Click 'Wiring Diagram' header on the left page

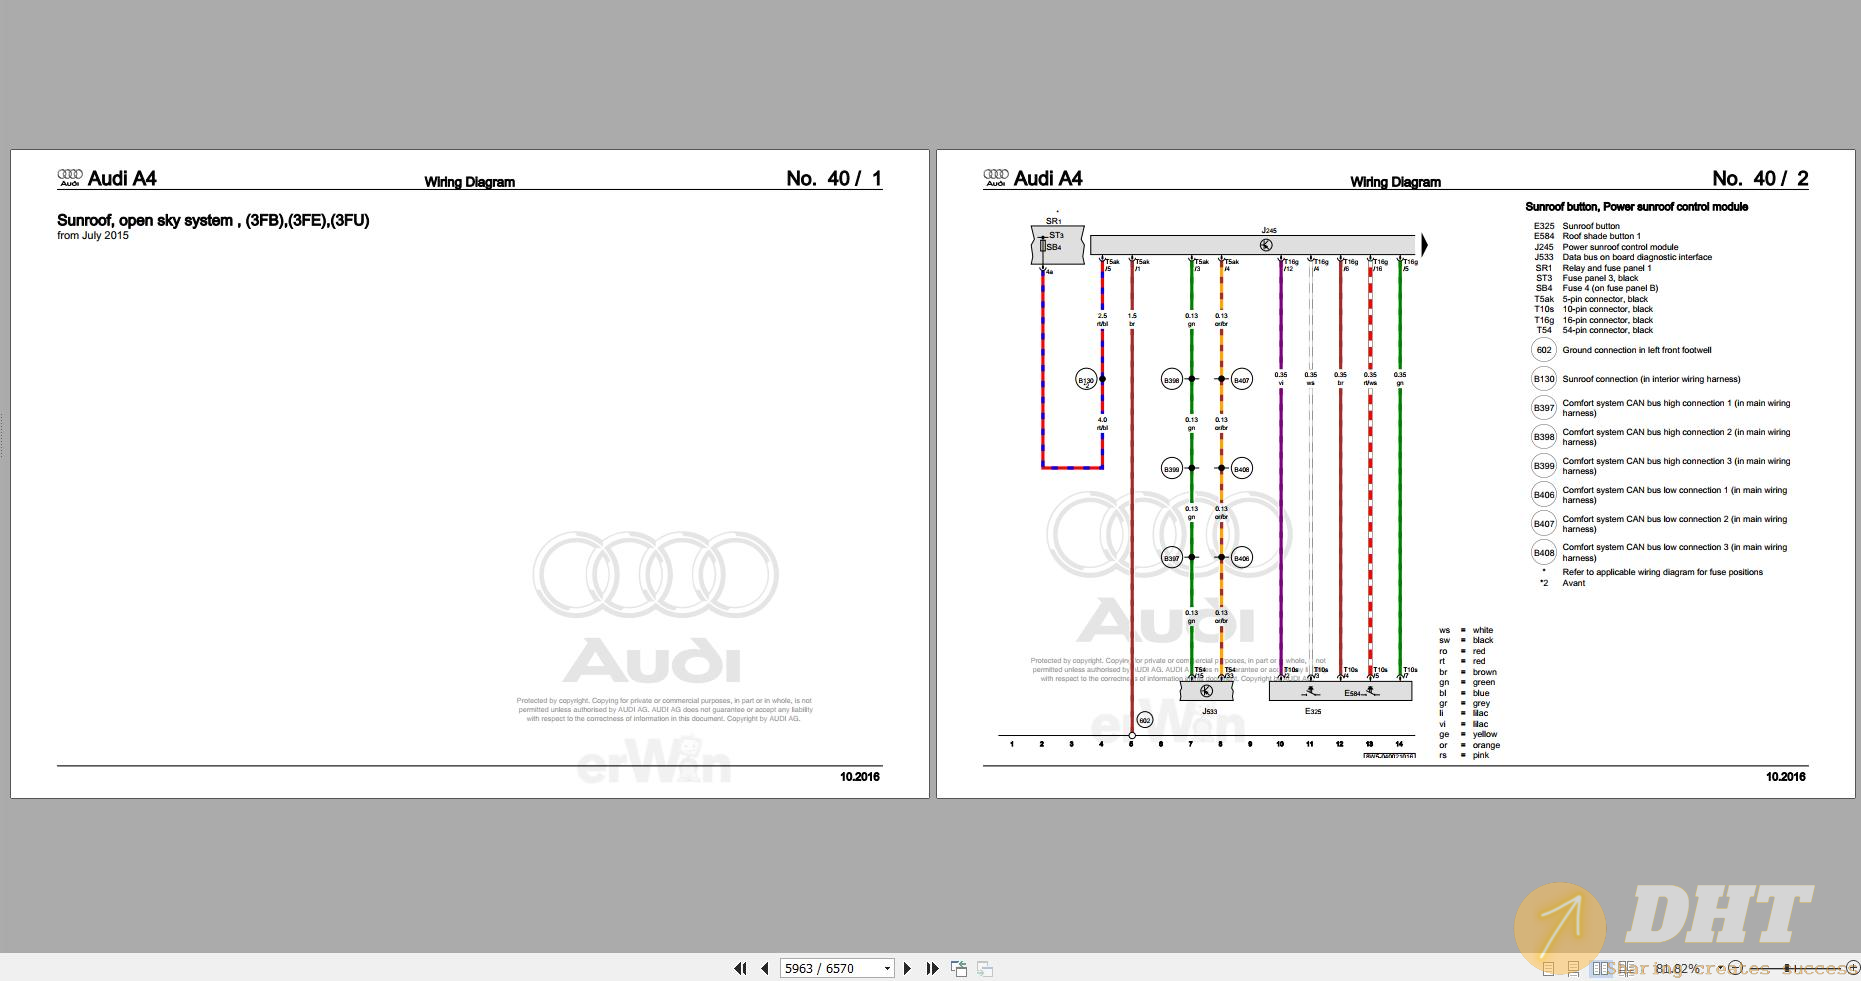(x=469, y=182)
